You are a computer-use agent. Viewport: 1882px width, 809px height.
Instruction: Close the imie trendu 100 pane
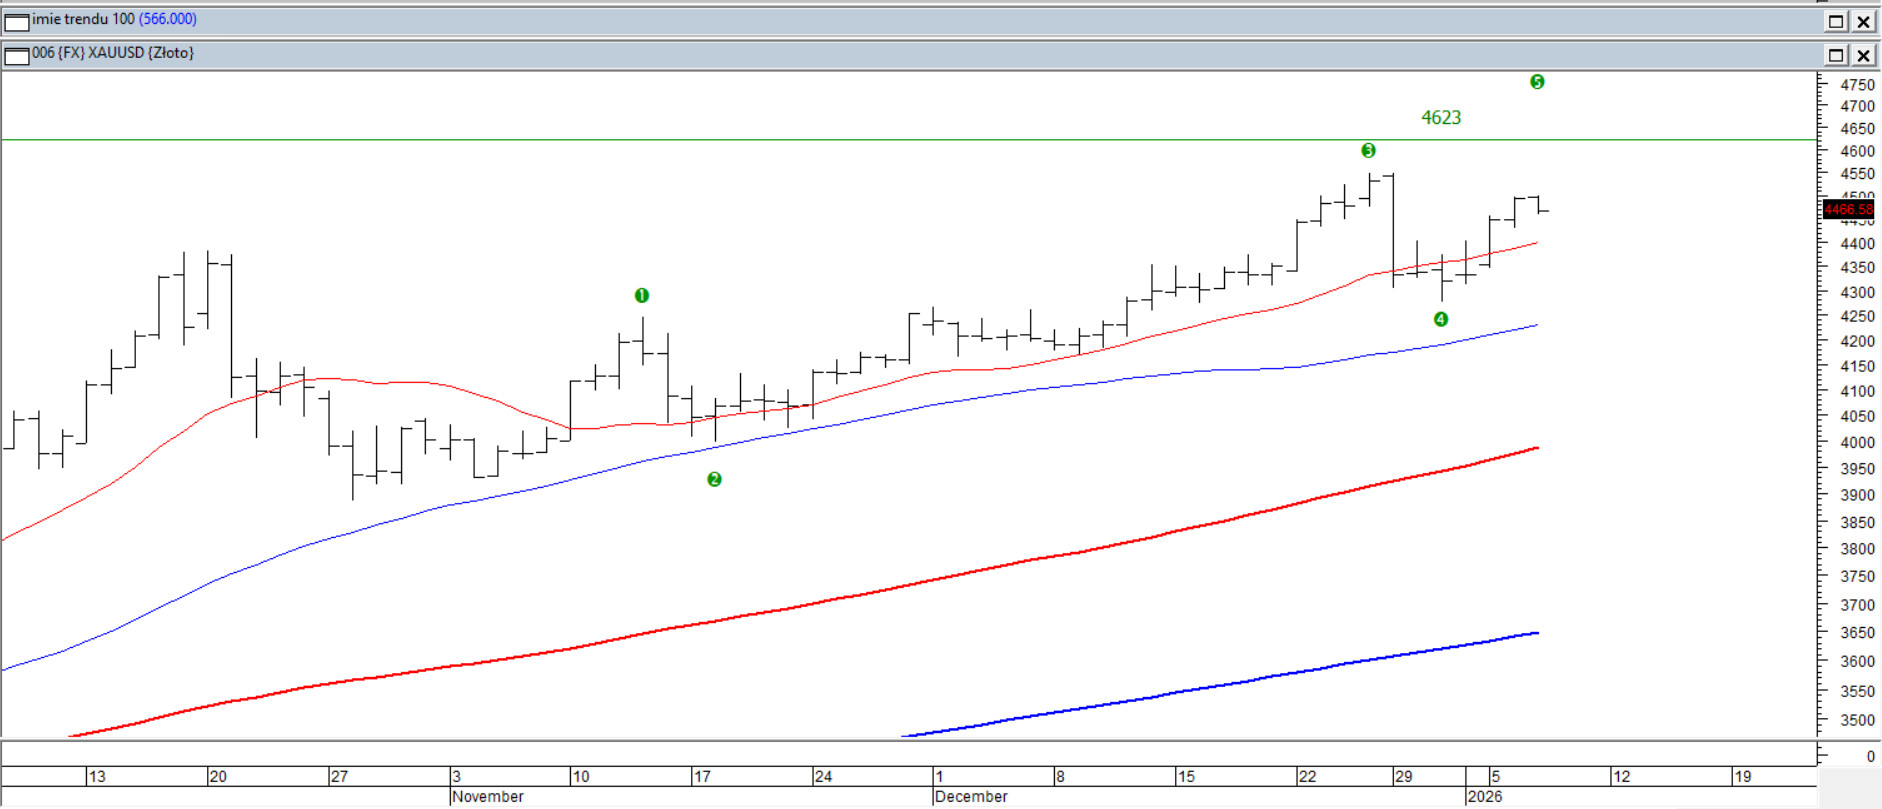(x=1864, y=21)
